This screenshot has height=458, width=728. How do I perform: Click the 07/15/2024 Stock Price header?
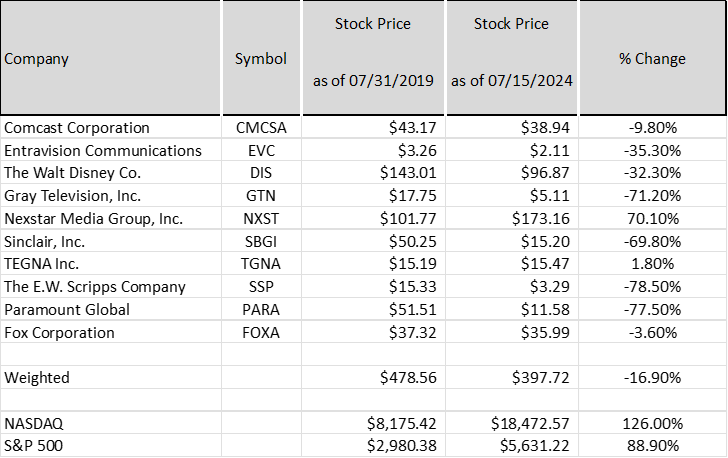(512, 58)
